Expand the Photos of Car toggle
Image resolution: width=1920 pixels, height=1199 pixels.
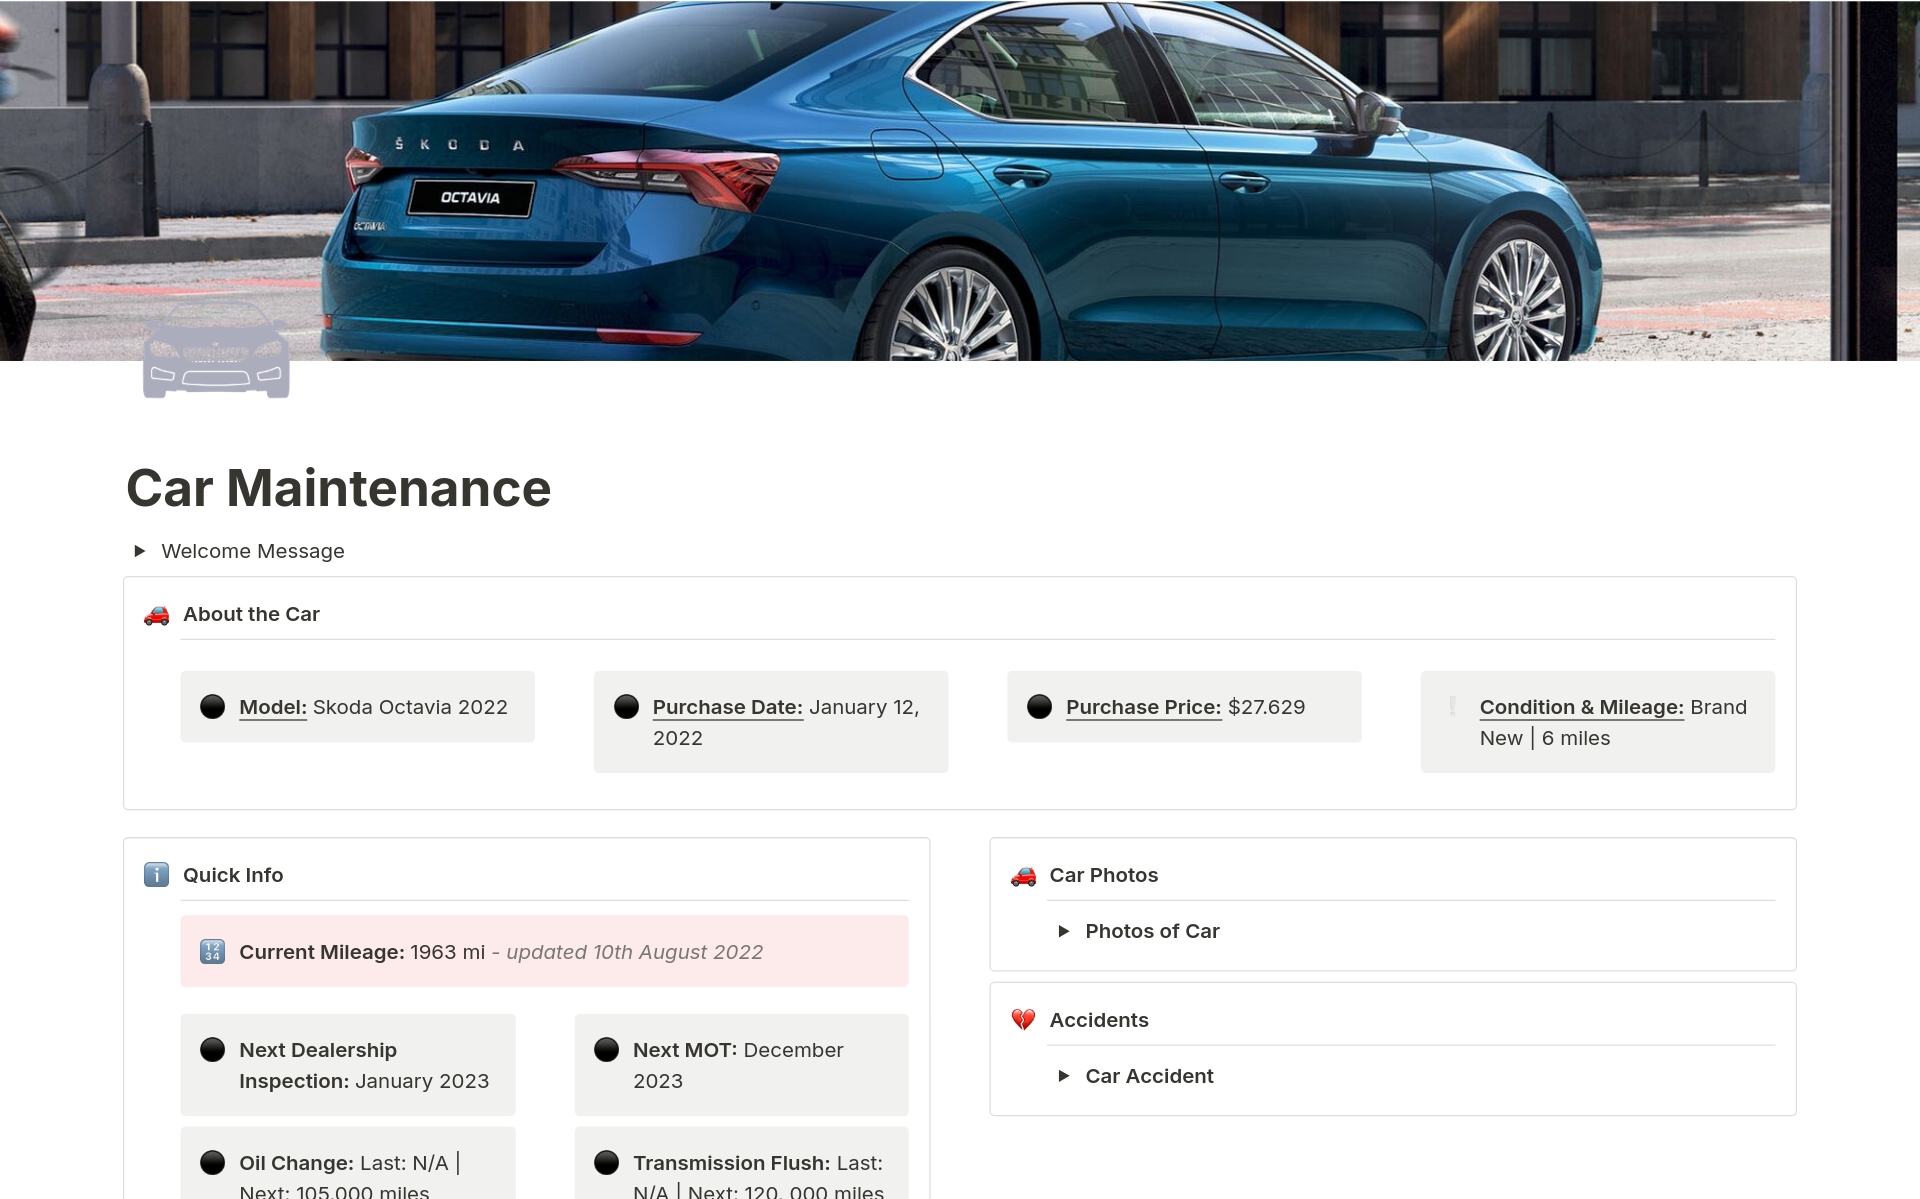1064,931
